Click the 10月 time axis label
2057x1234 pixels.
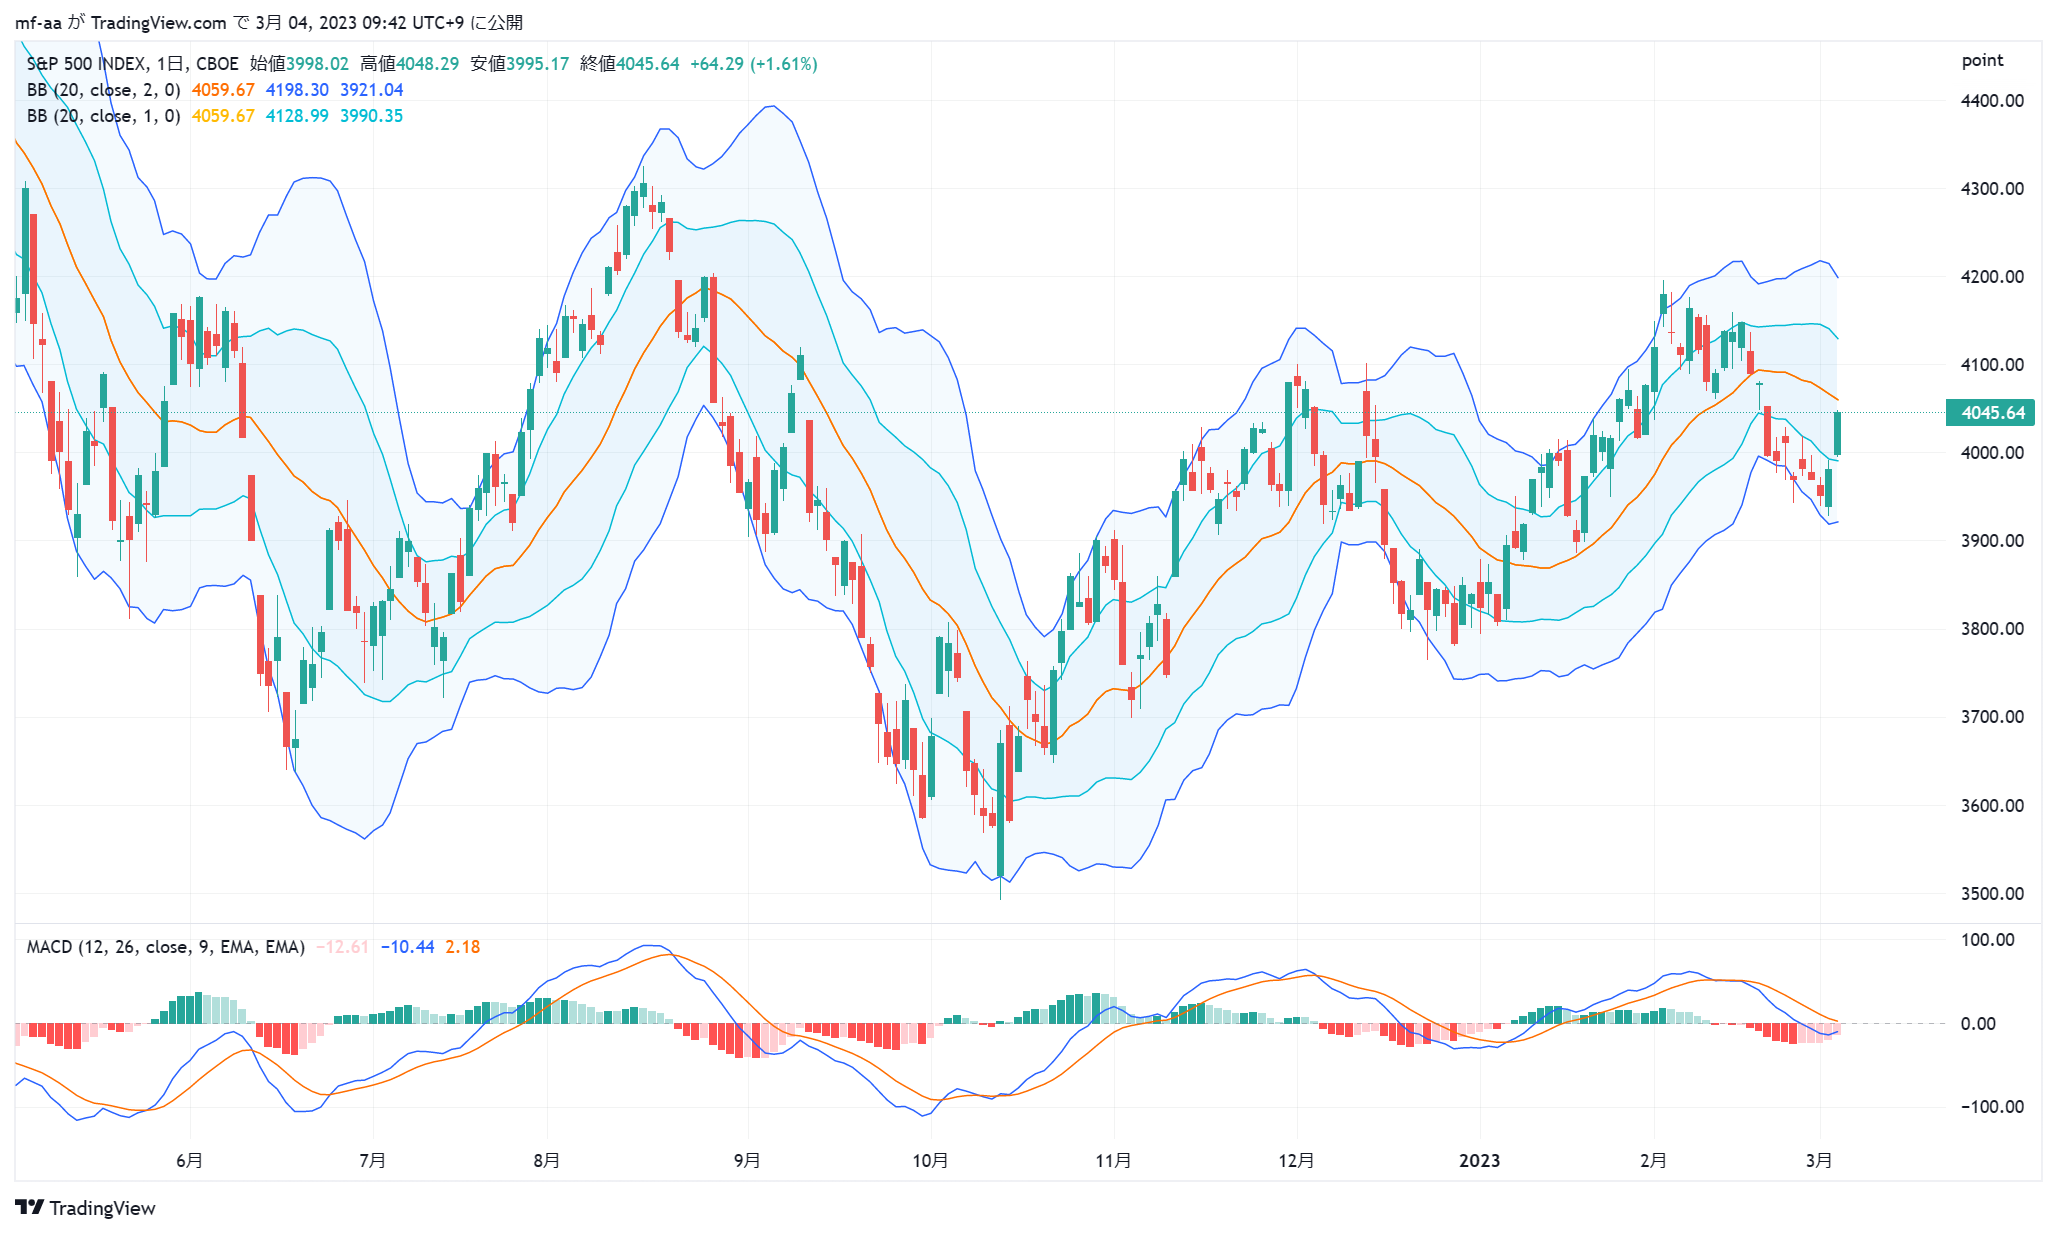click(930, 1161)
